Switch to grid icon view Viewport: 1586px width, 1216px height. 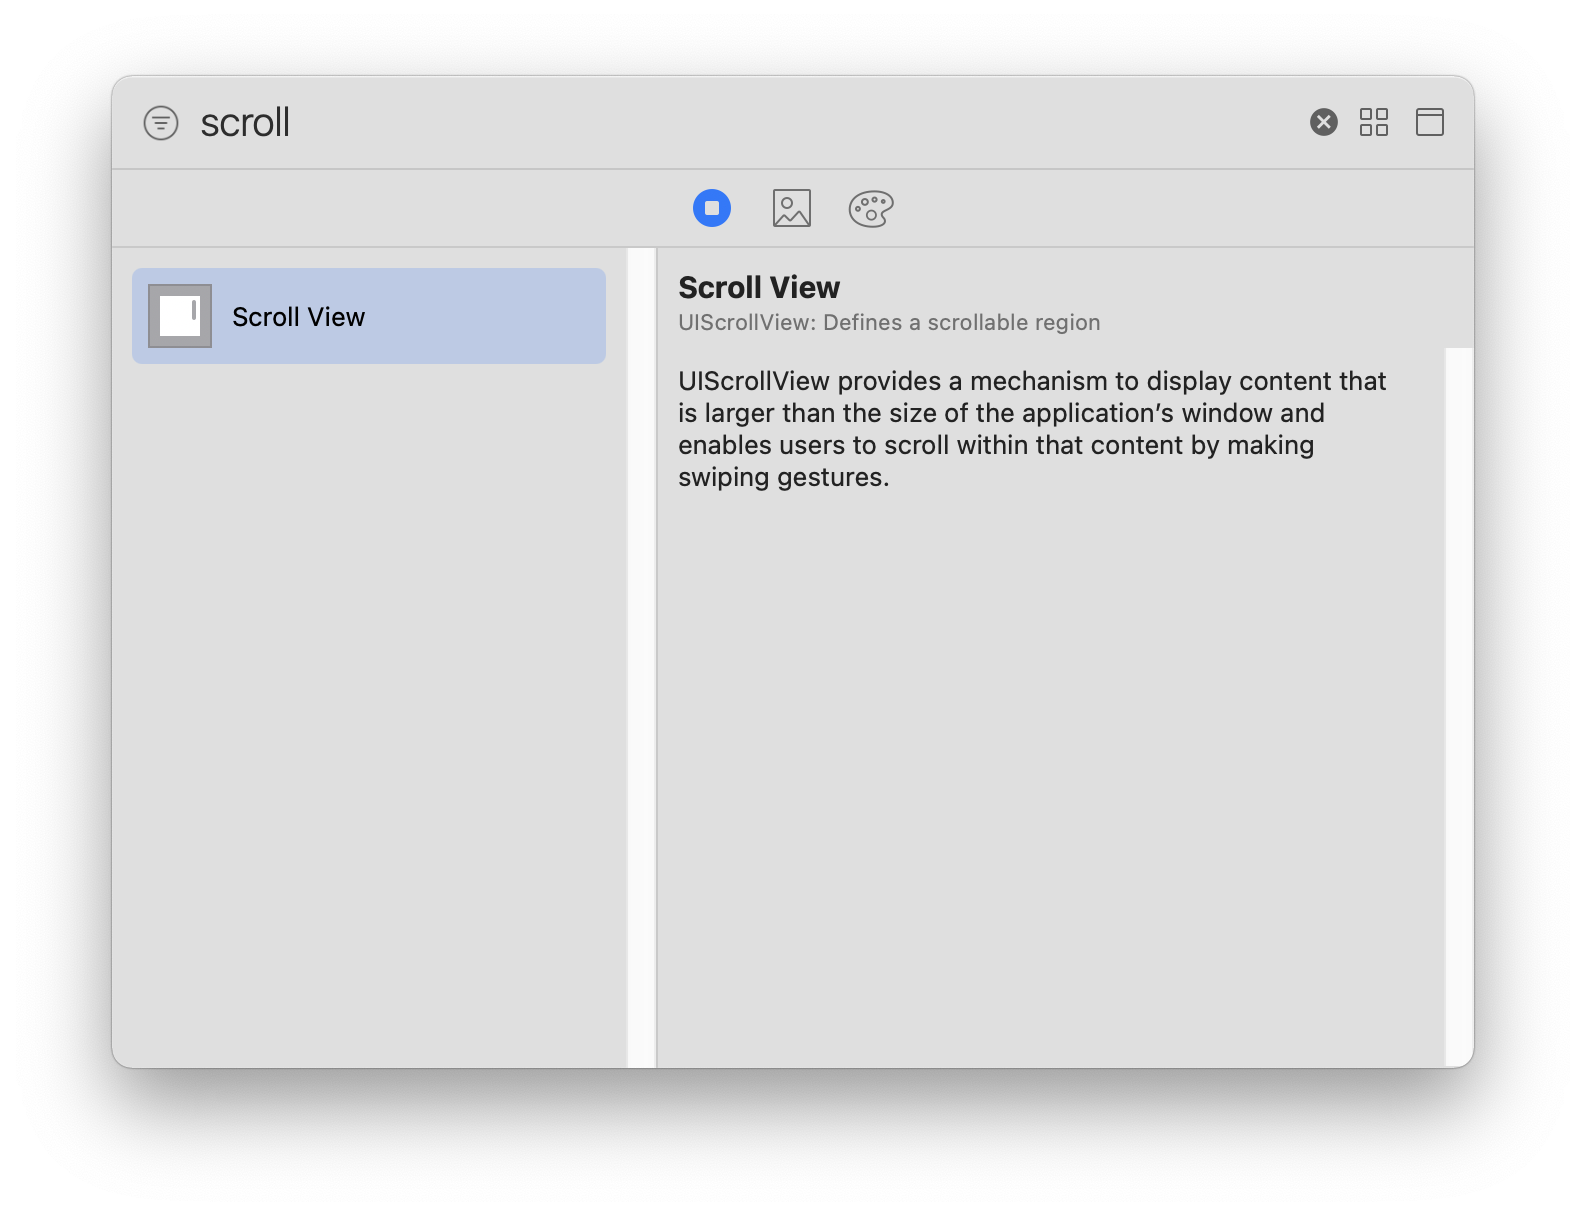(x=1373, y=122)
